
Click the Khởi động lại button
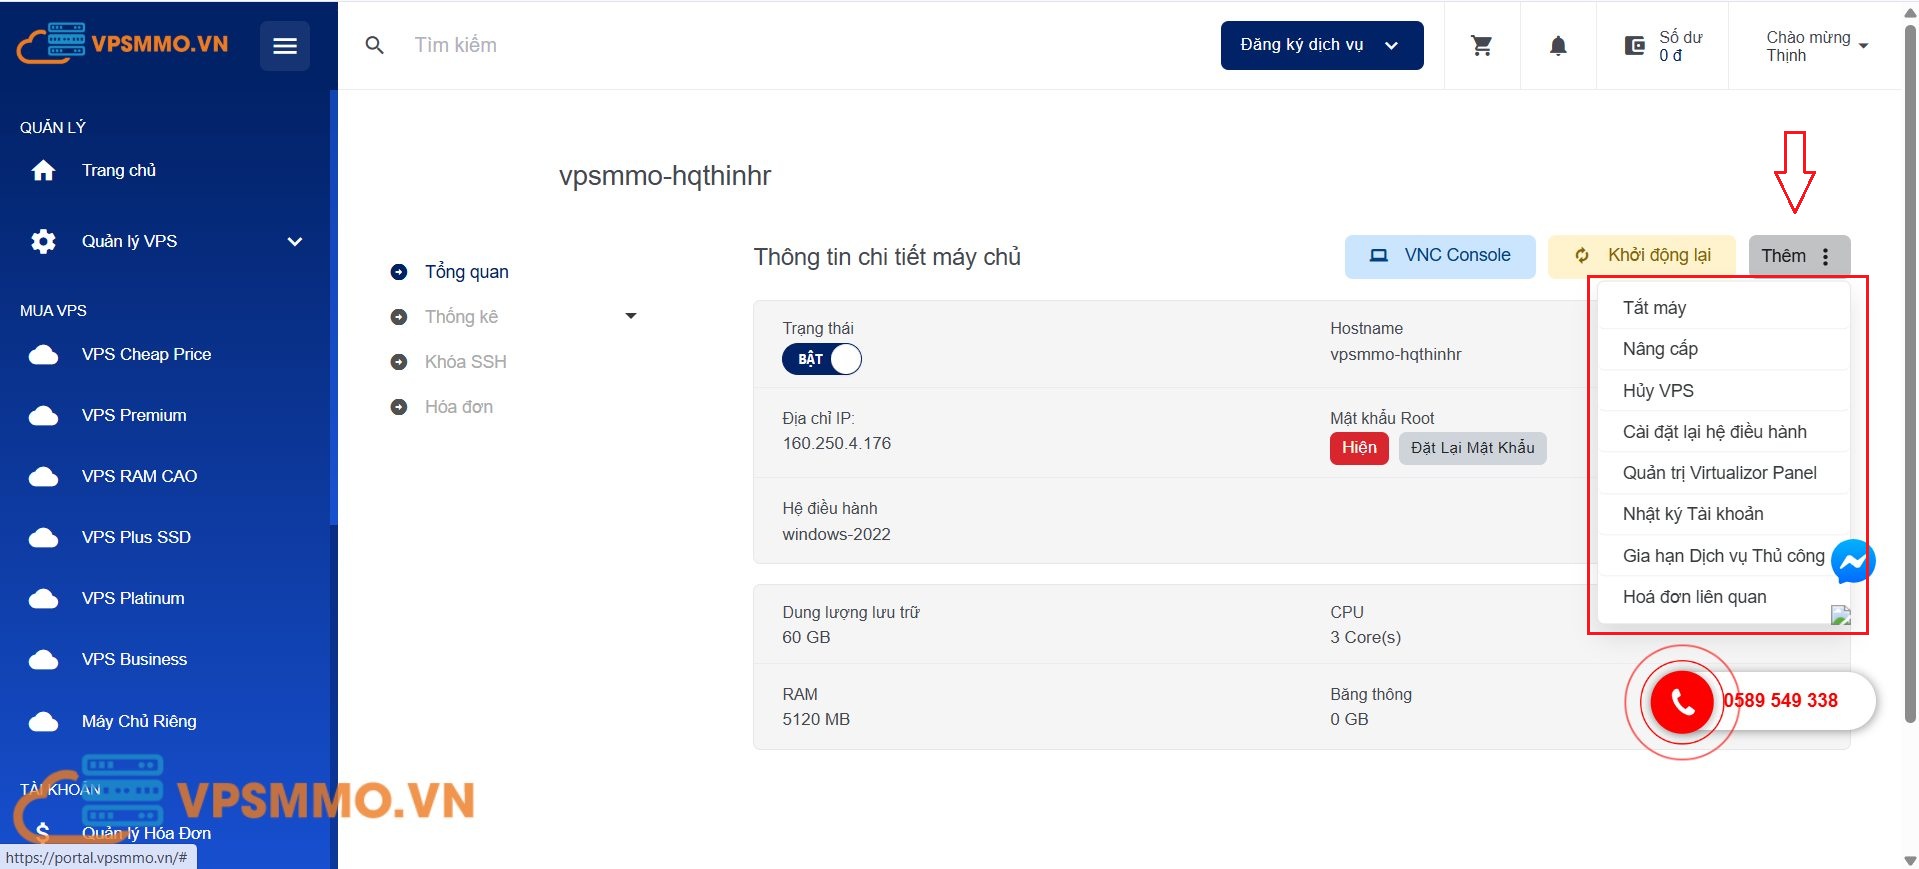point(1643,256)
